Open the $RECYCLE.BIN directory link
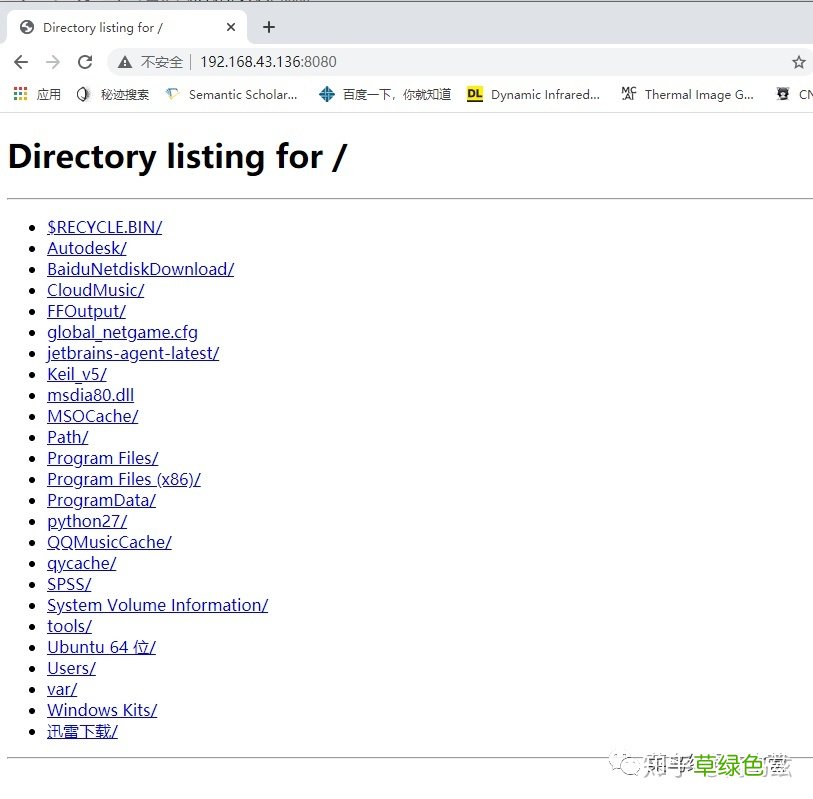 click(x=104, y=227)
